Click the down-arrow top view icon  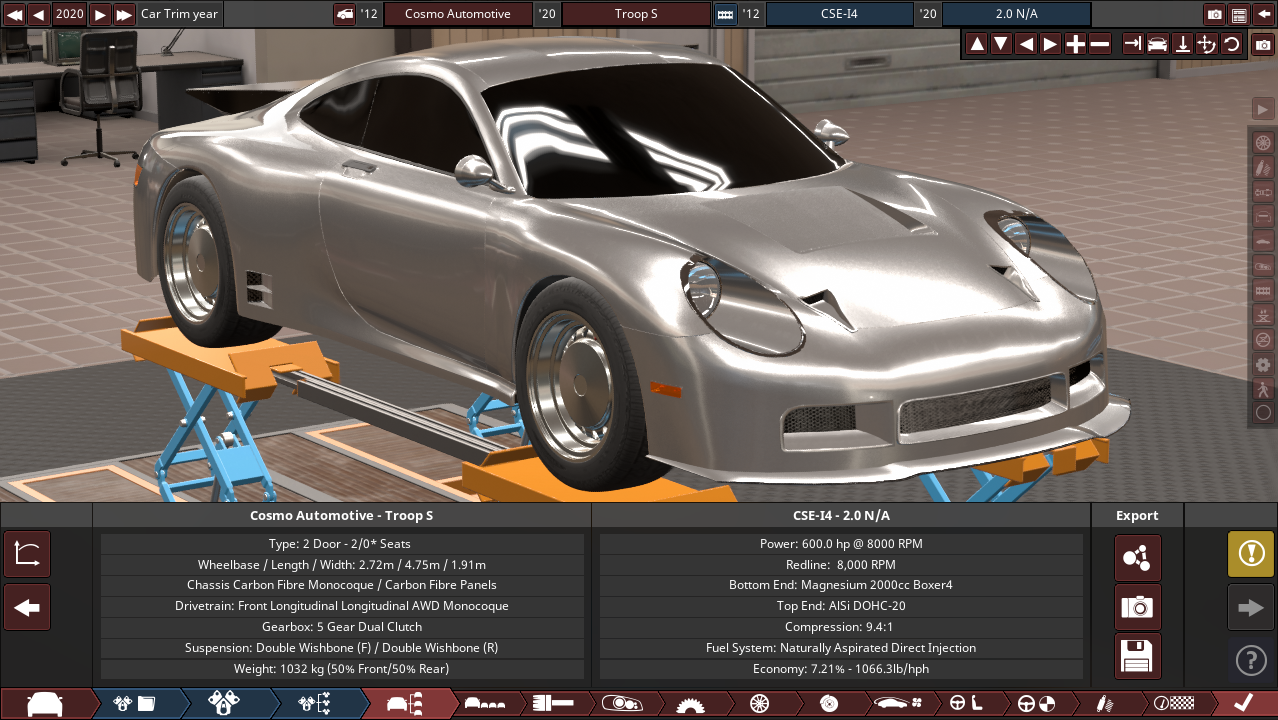click(1182, 44)
